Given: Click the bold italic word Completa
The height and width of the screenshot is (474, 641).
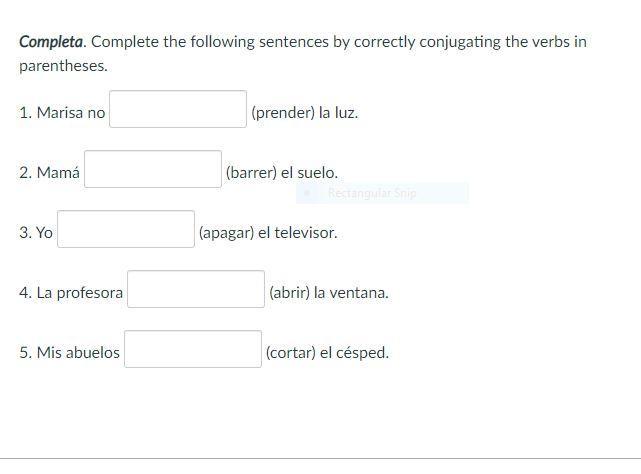Looking at the screenshot, I should tap(51, 42).
